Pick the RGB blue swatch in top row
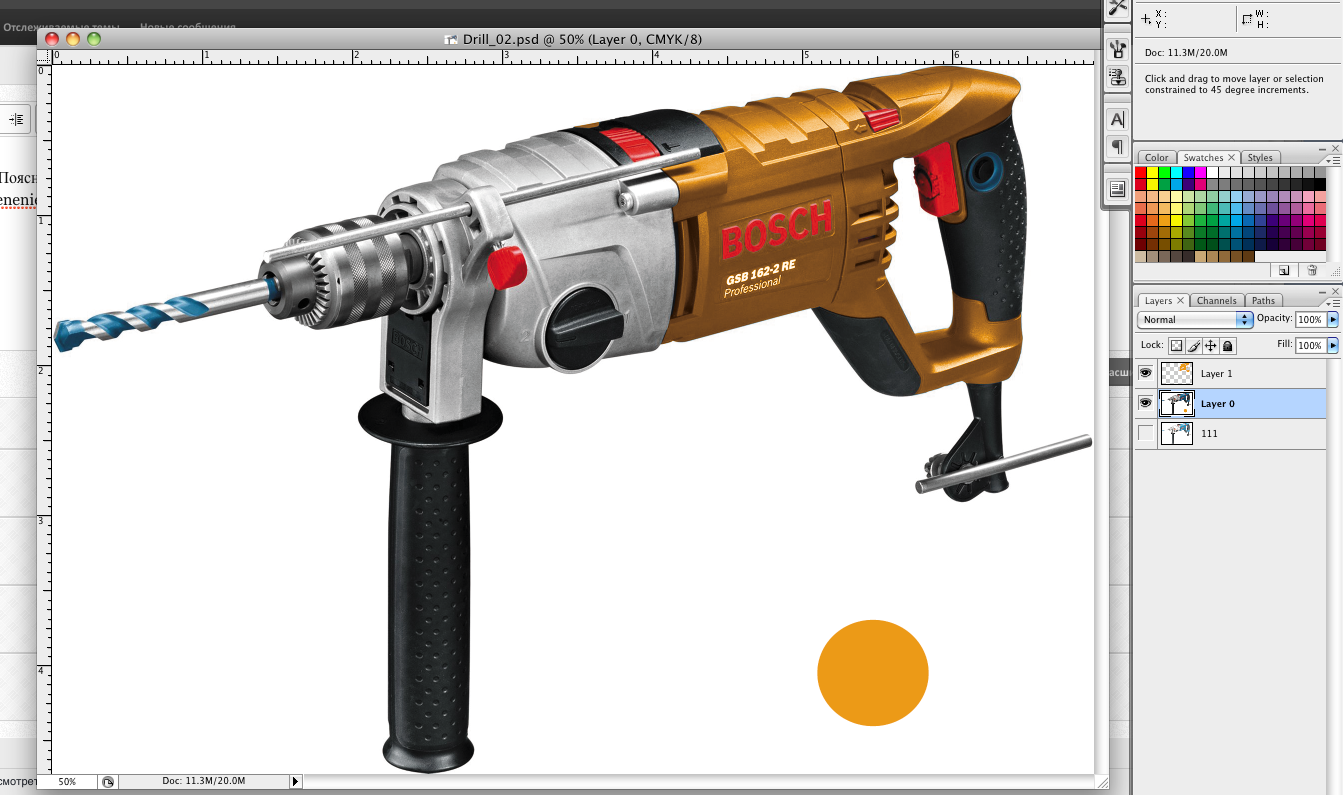1343x795 pixels. pyautogui.click(x=1189, y=172)
